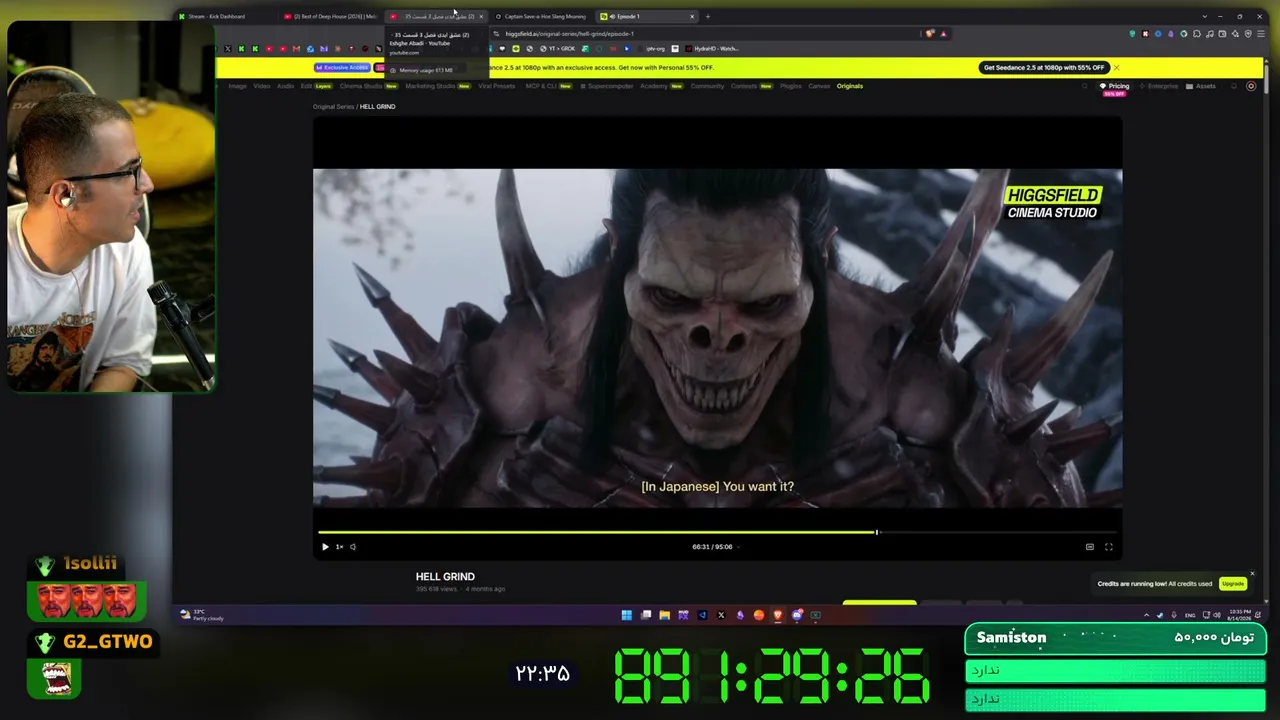Viewport: 1280px width, 720px height.
Task: Click the video frame of Hell Grind
Action: [717, 338]
